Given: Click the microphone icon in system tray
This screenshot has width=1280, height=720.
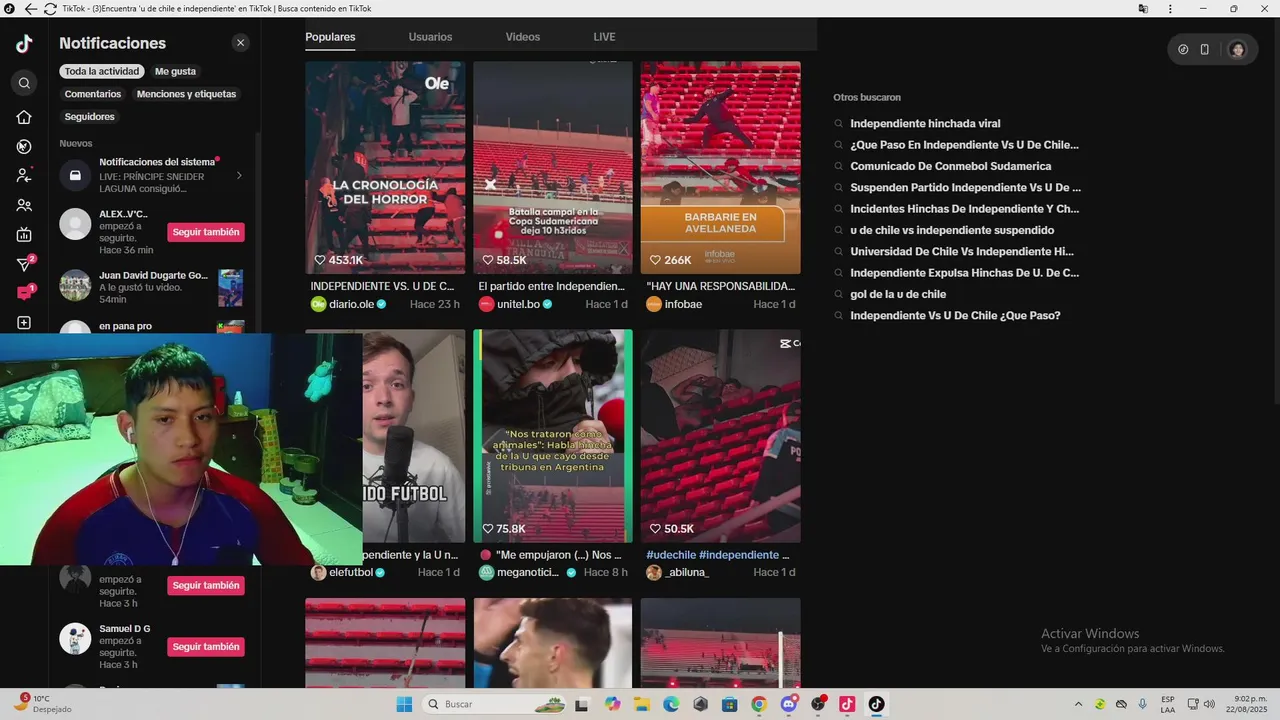Looking at the screenshot, I should tap(1143, 704).
